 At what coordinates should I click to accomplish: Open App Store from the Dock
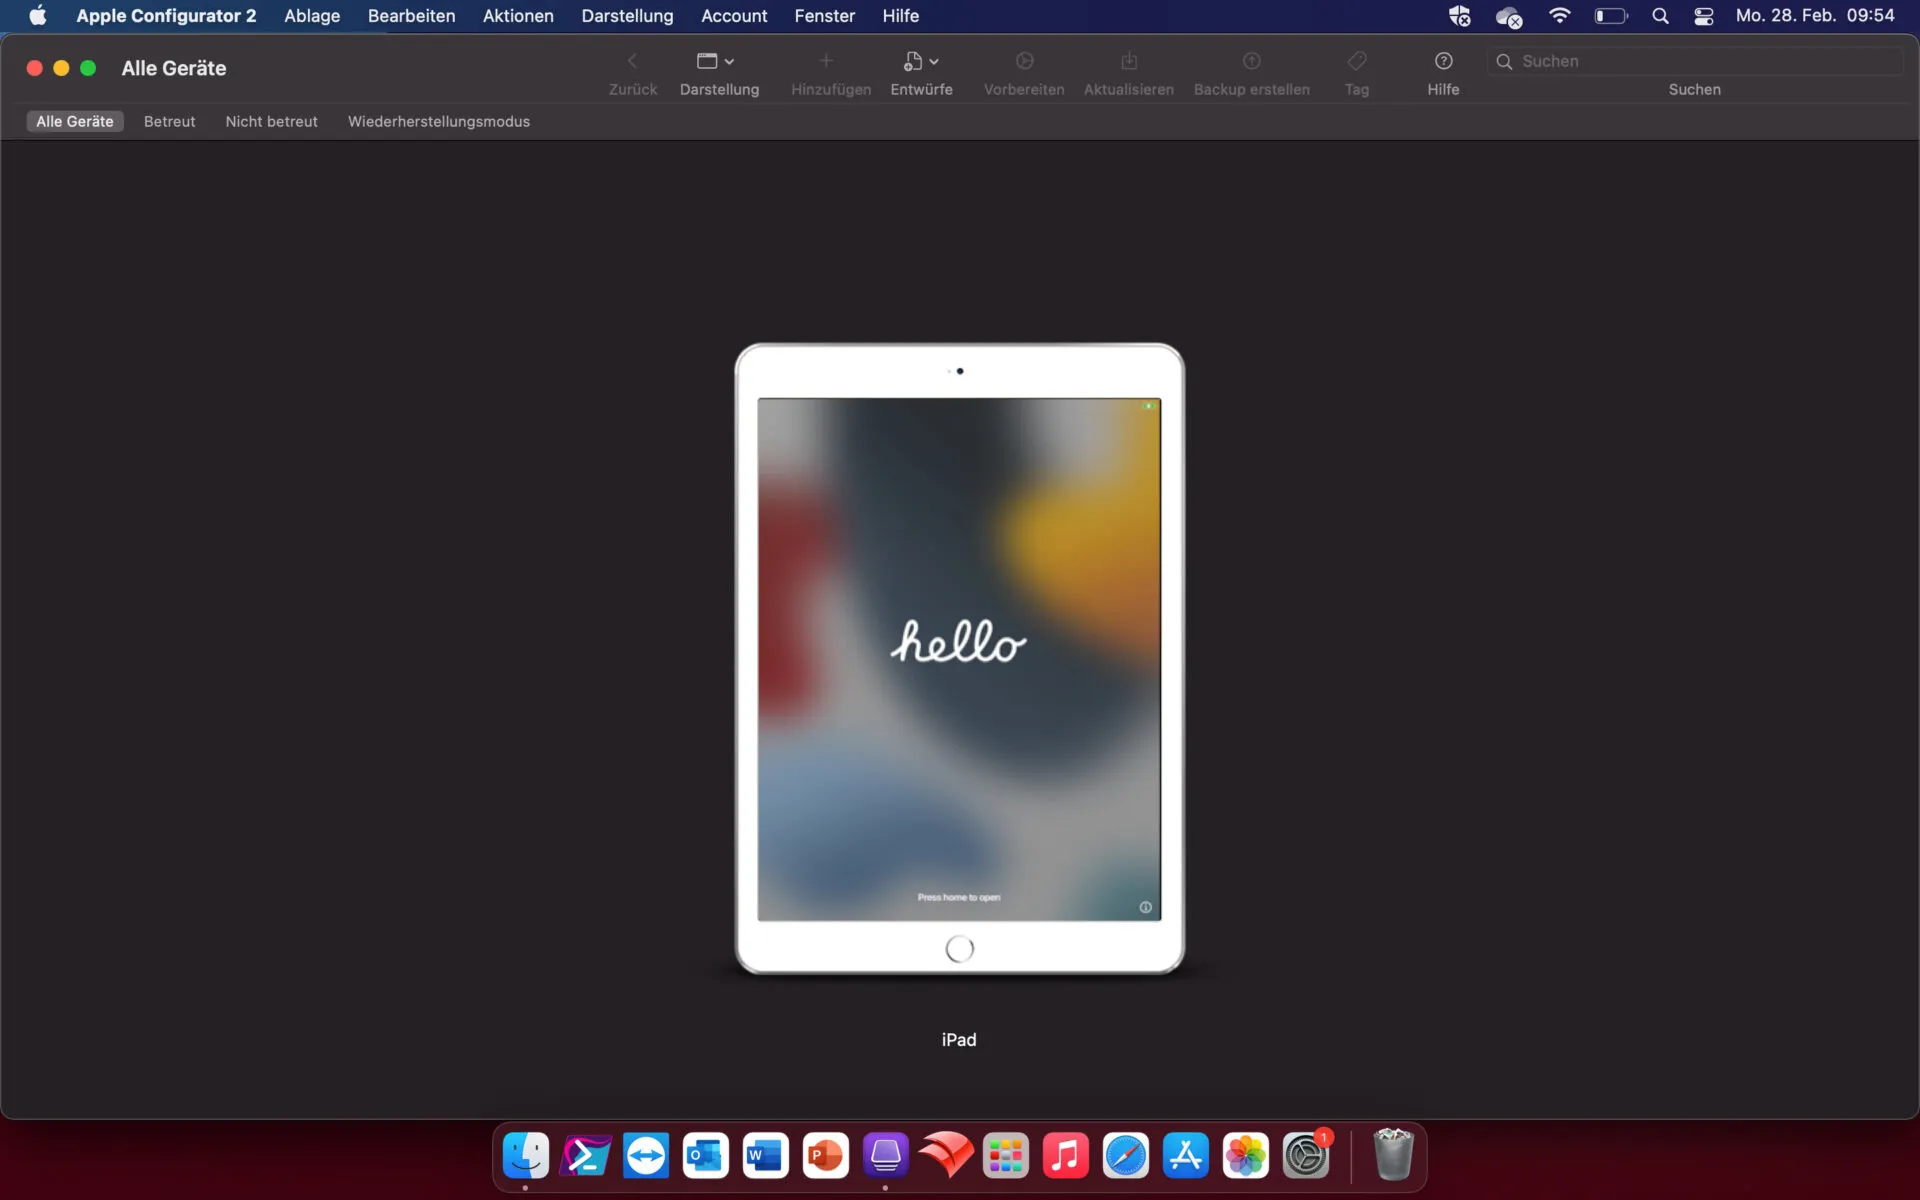pos(1186,1155)
